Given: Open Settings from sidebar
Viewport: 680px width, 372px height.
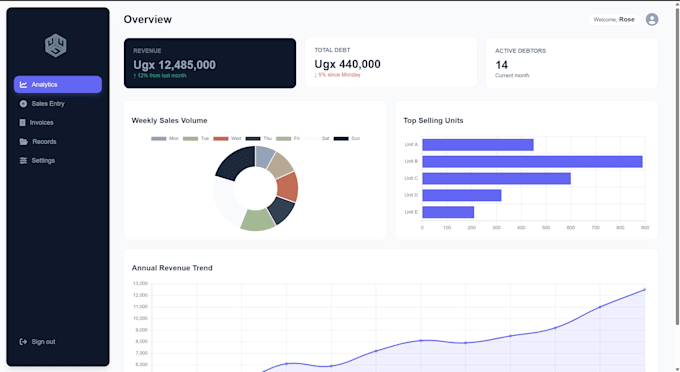Looking at the screenshot, I should 58,160.
